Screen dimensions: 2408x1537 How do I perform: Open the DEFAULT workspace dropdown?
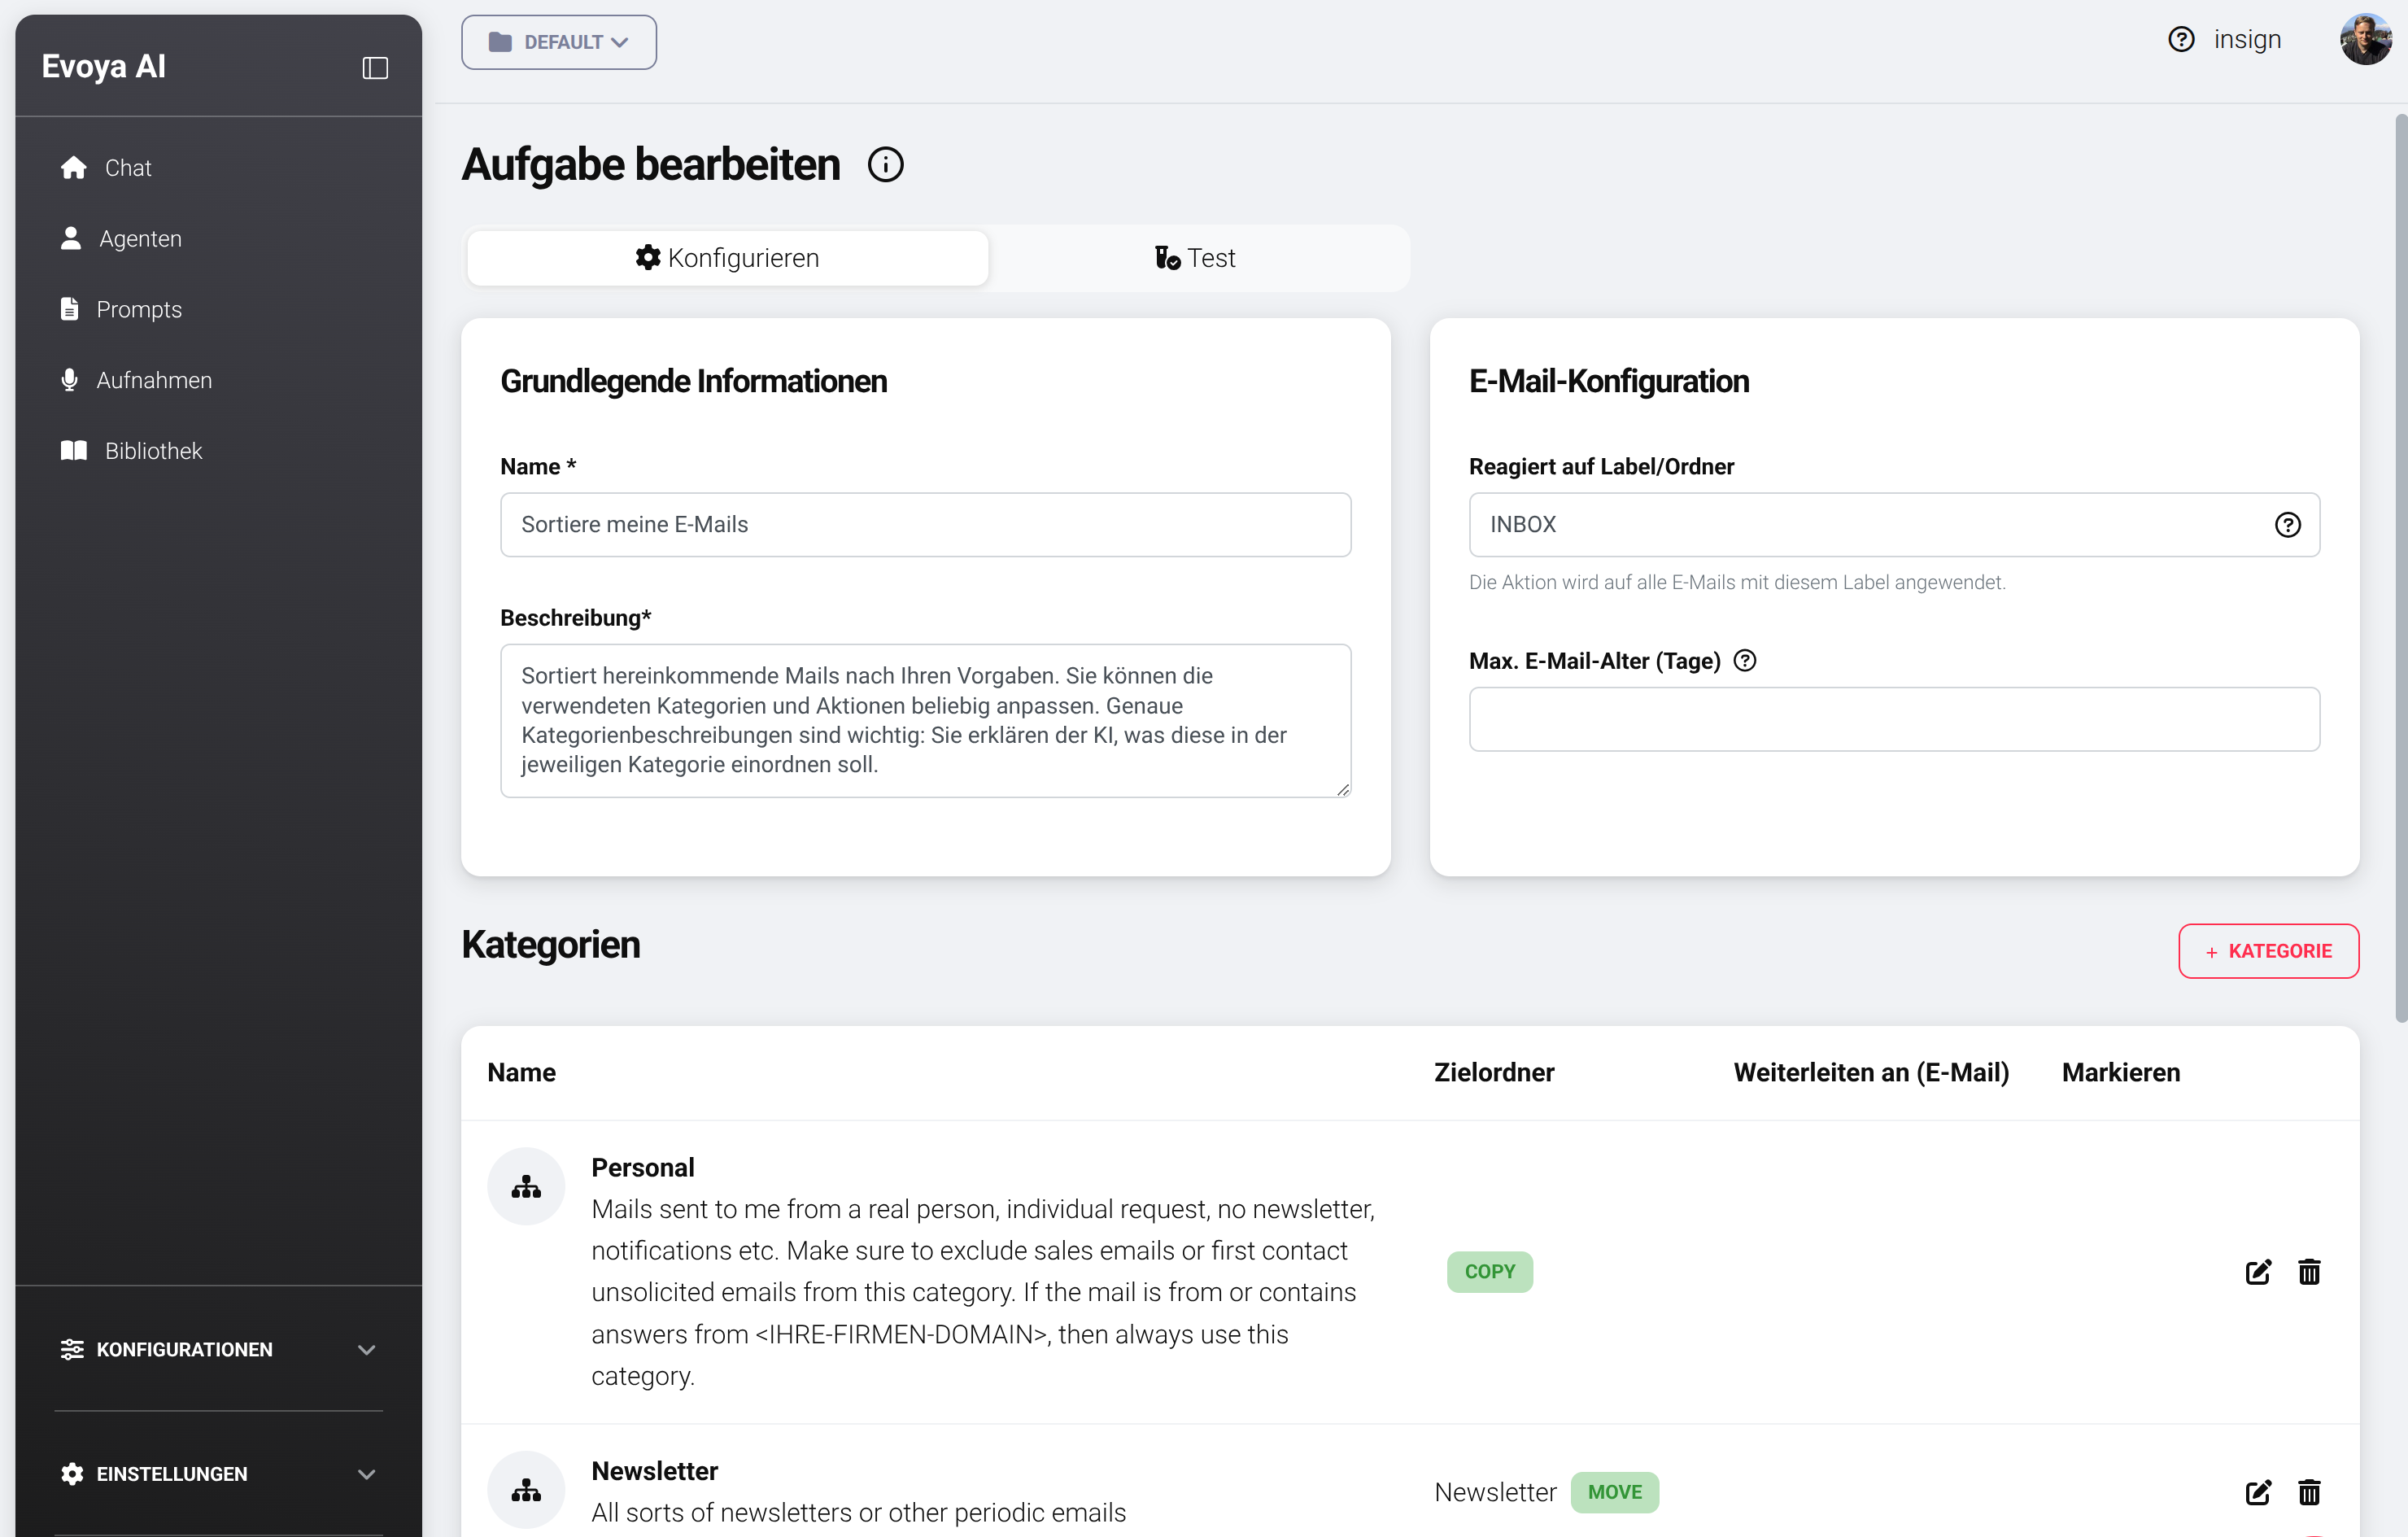(558, 42)
